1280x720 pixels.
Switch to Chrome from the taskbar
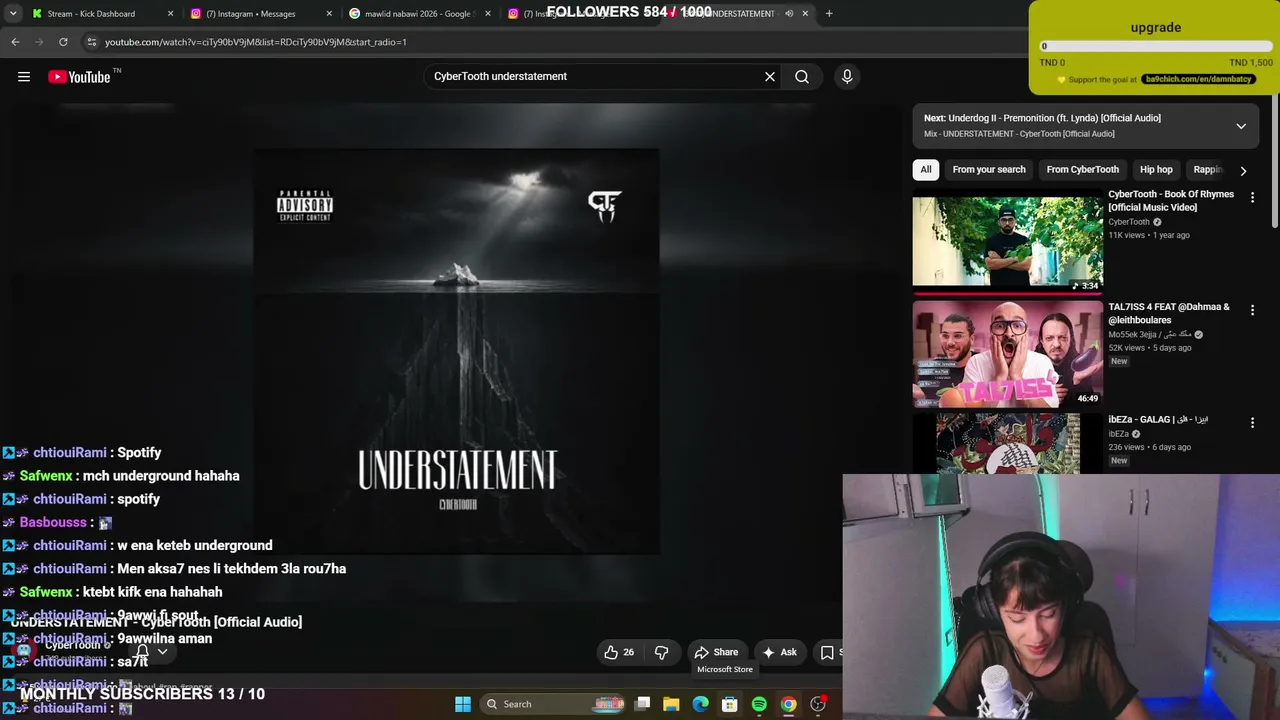pyautogui.click(x=789, y=704)
